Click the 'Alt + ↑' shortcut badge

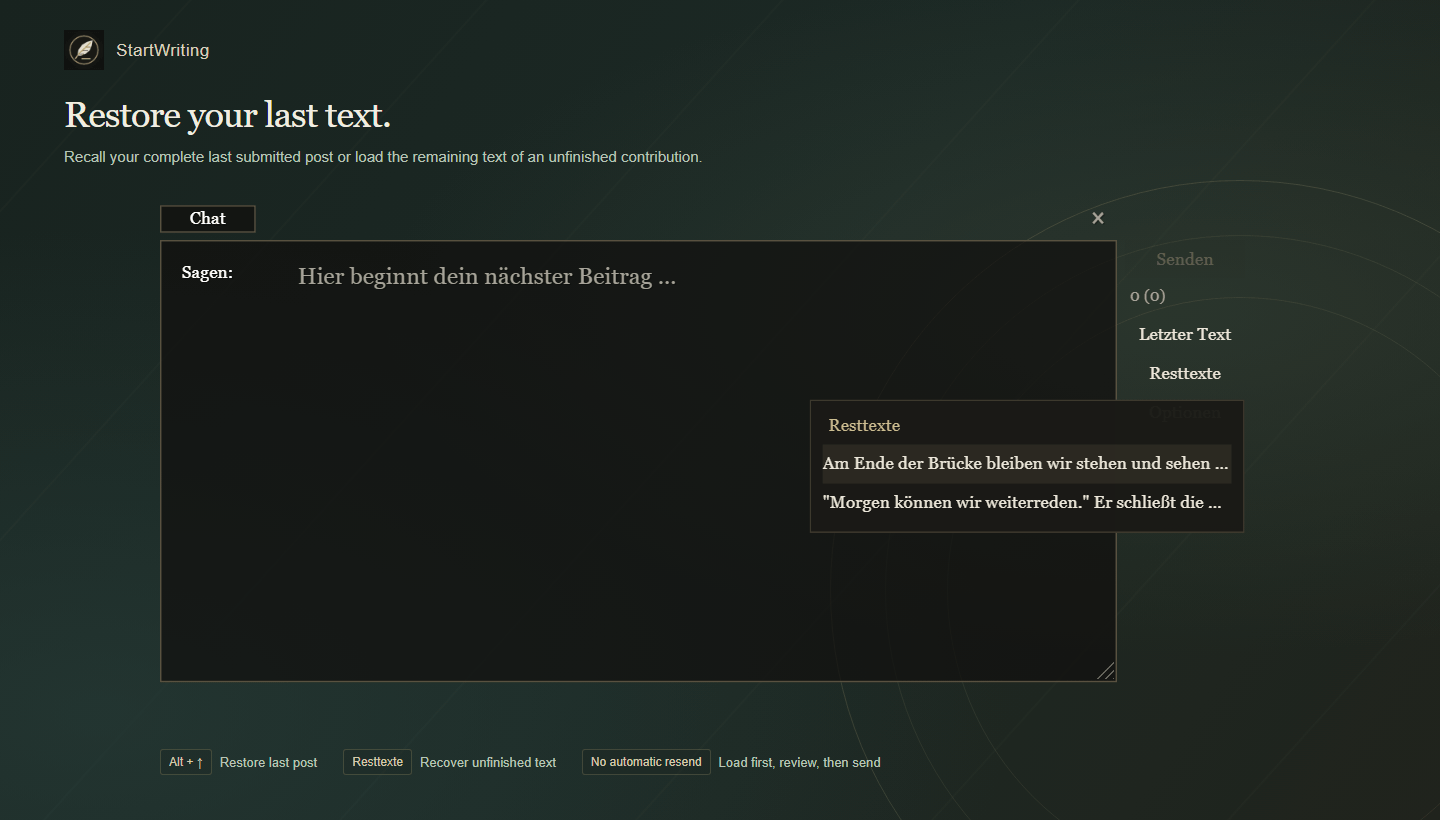pos(186,762)
